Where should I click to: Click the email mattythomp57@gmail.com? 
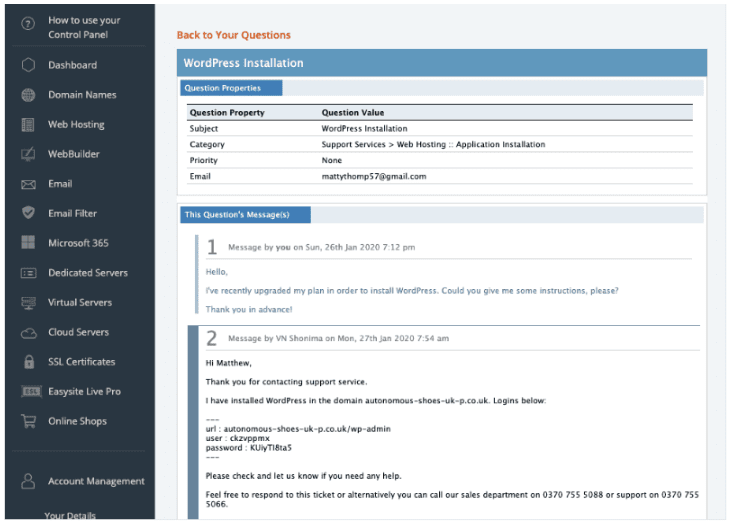coord(374,176)
